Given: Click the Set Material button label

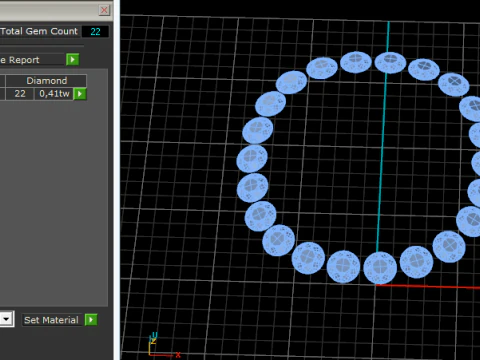Looking at the screenshot, I should 51,320.
